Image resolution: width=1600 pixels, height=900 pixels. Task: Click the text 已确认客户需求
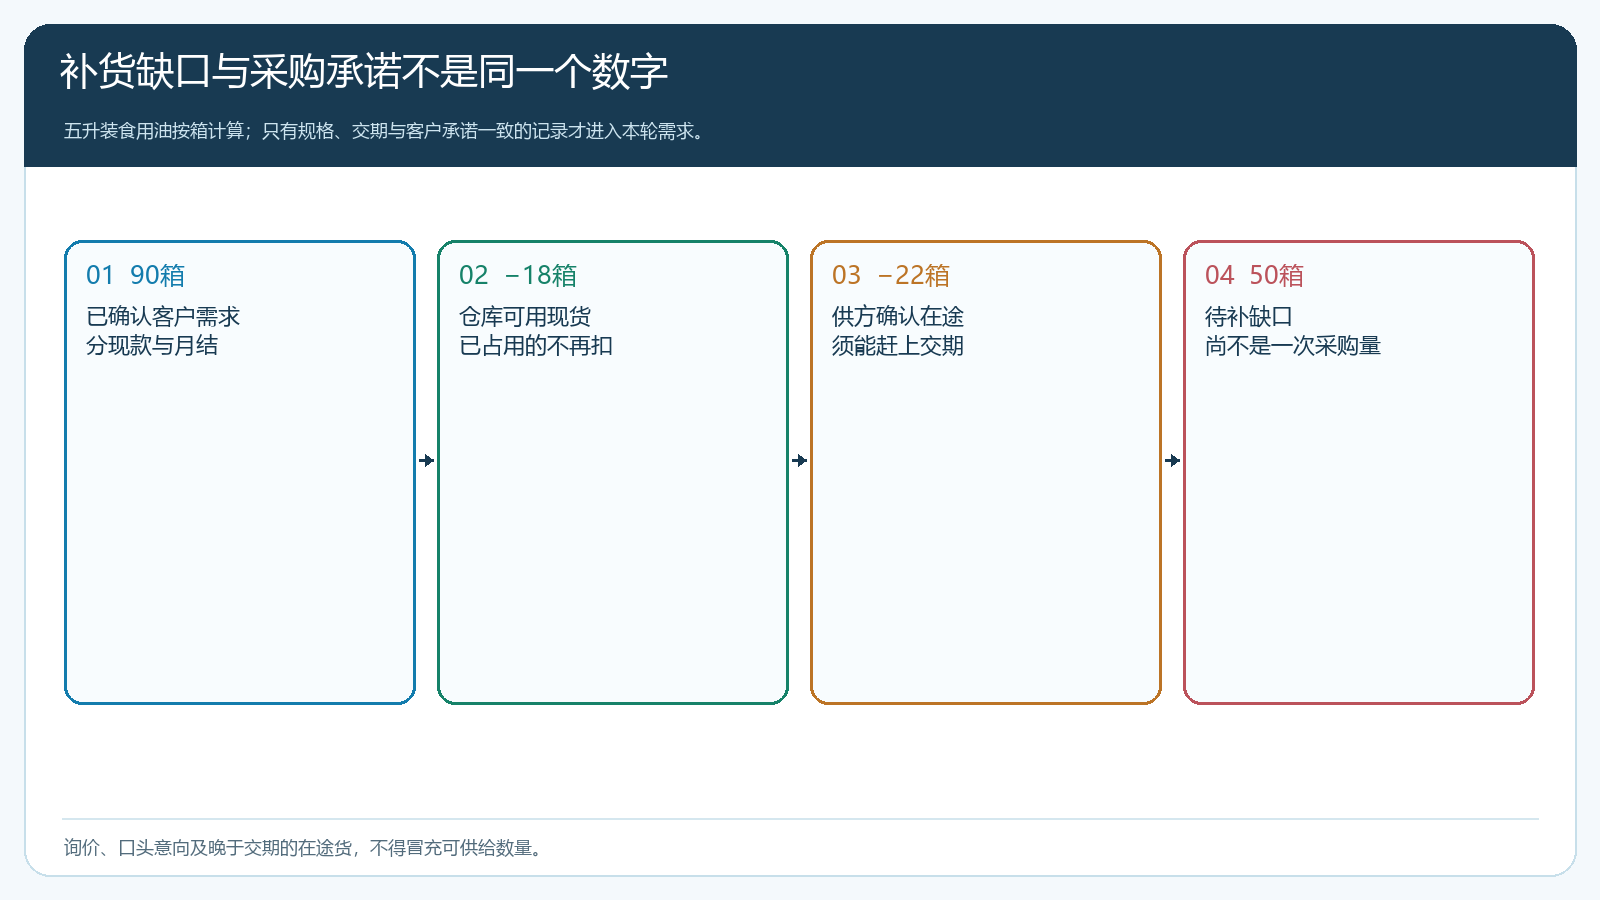[x=163, y=317]
